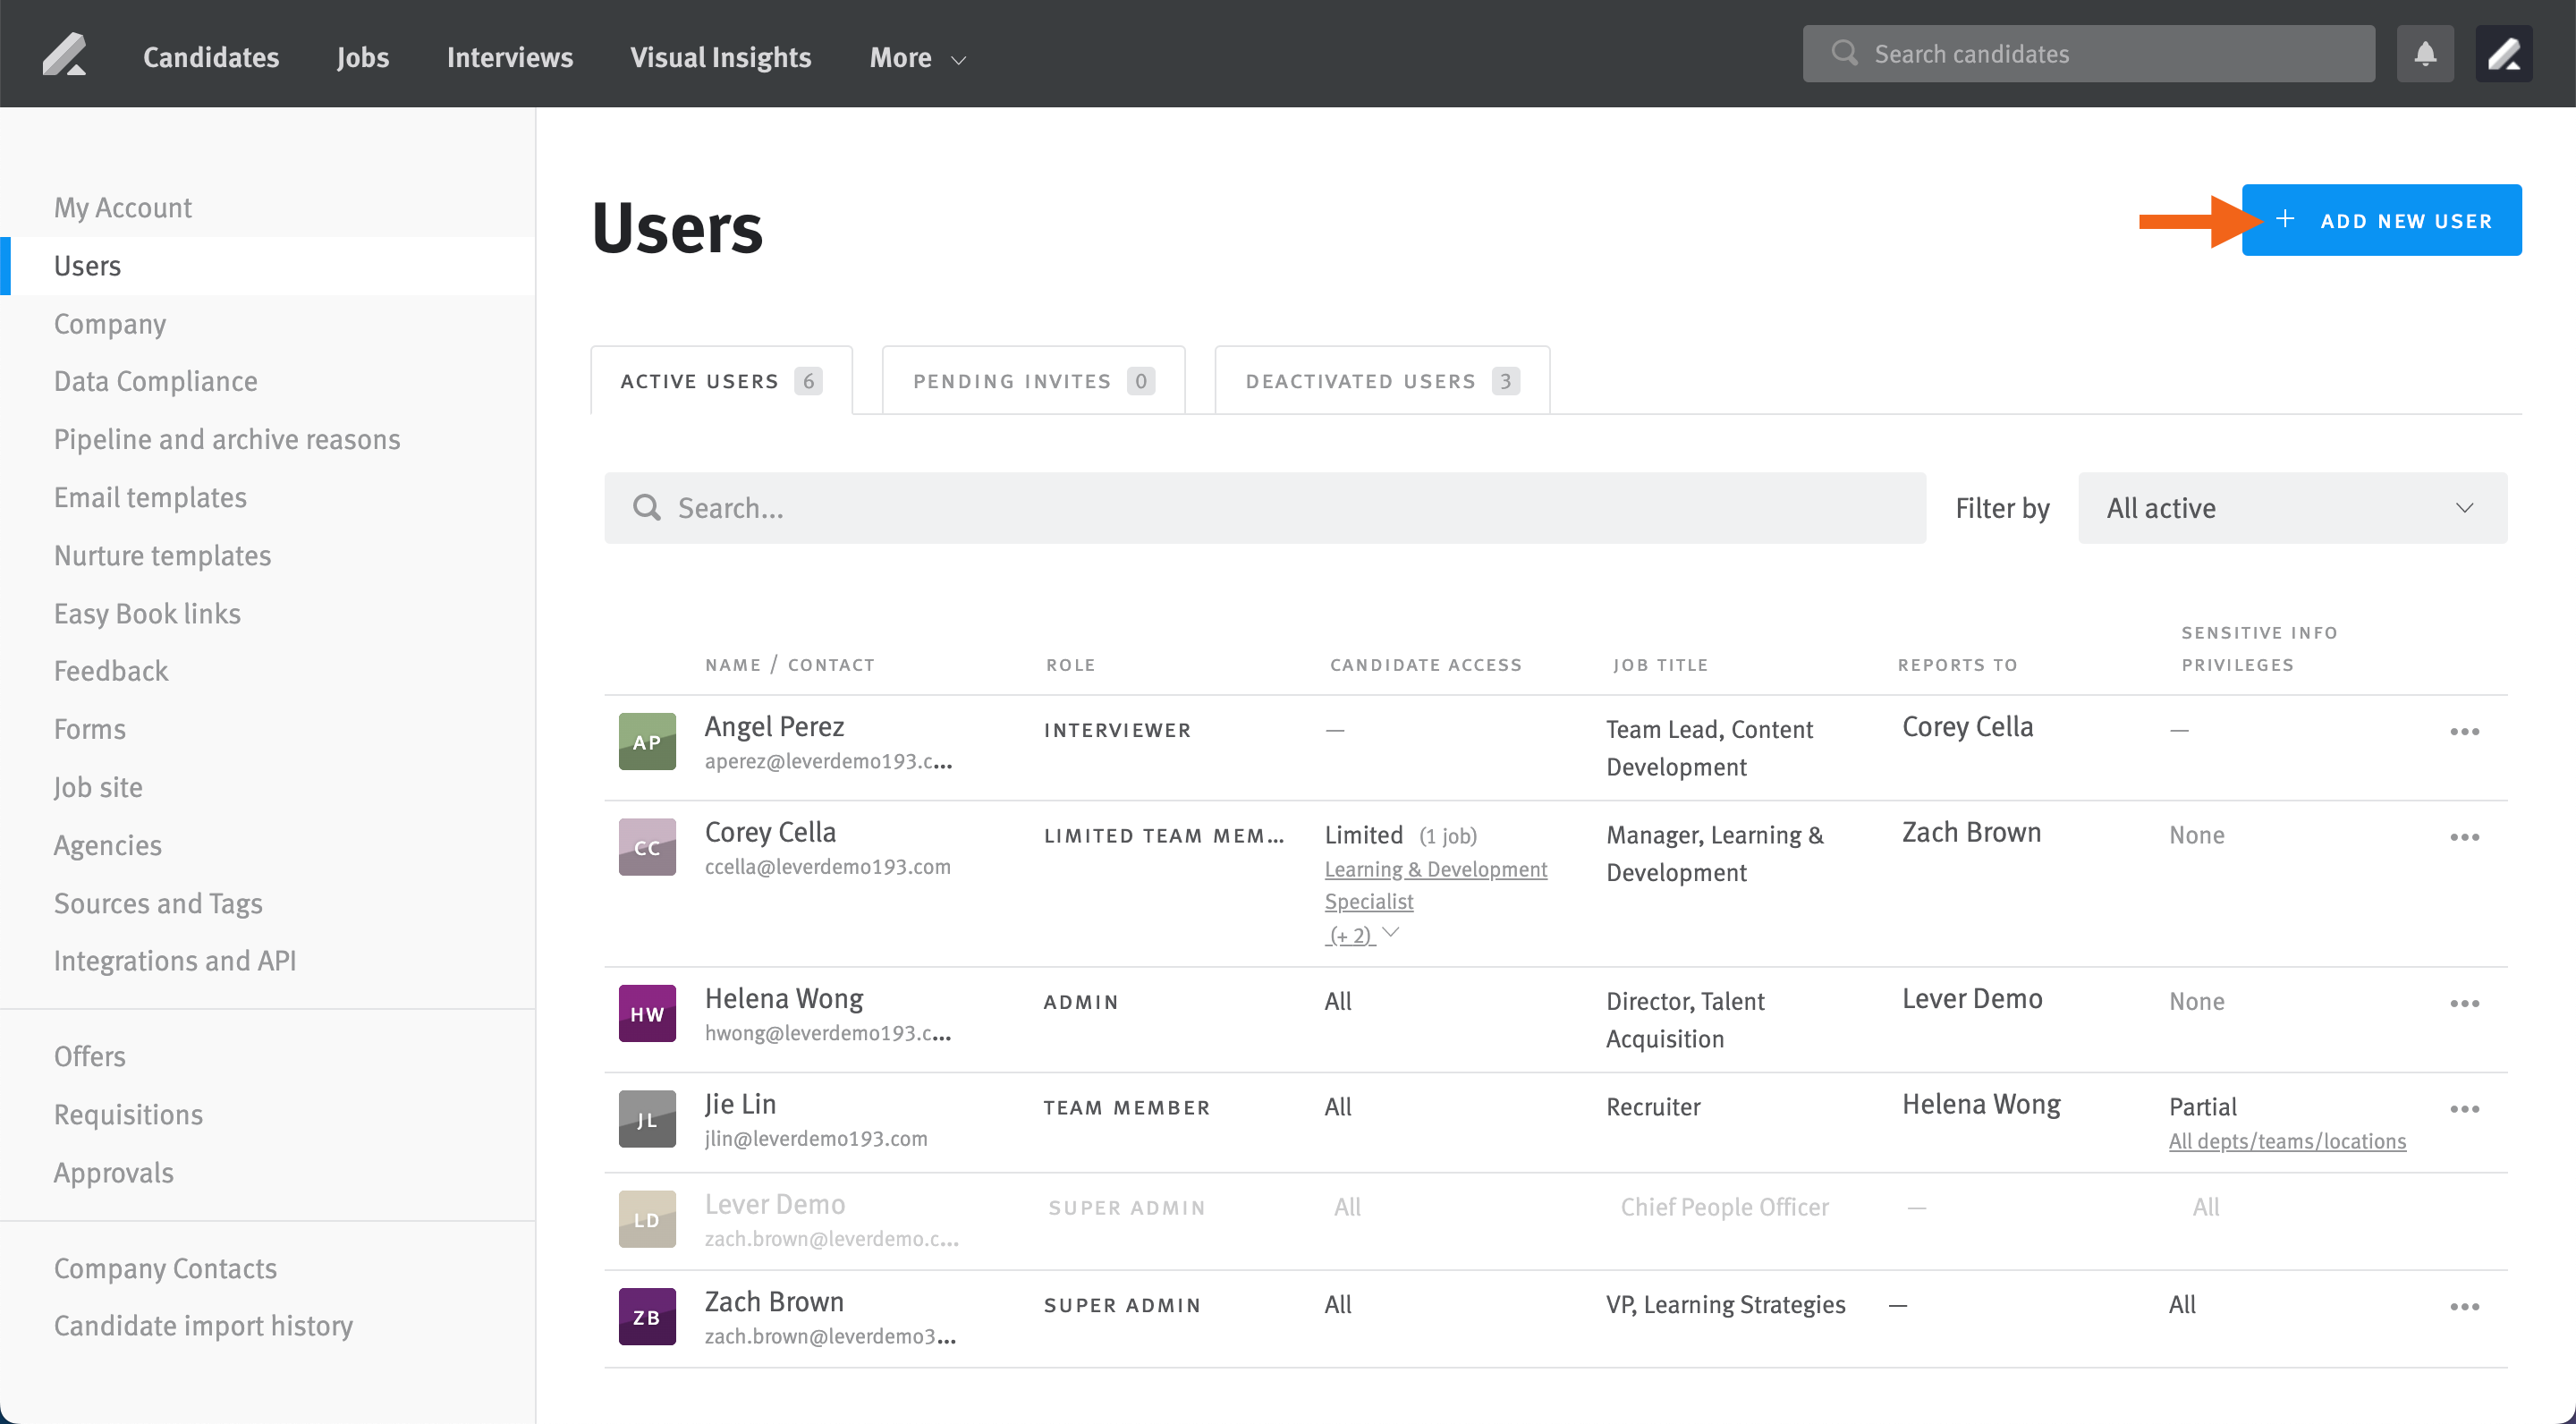
Task: Open the row options menu for Helena Wong
Action: (x=2466, y=1003)
